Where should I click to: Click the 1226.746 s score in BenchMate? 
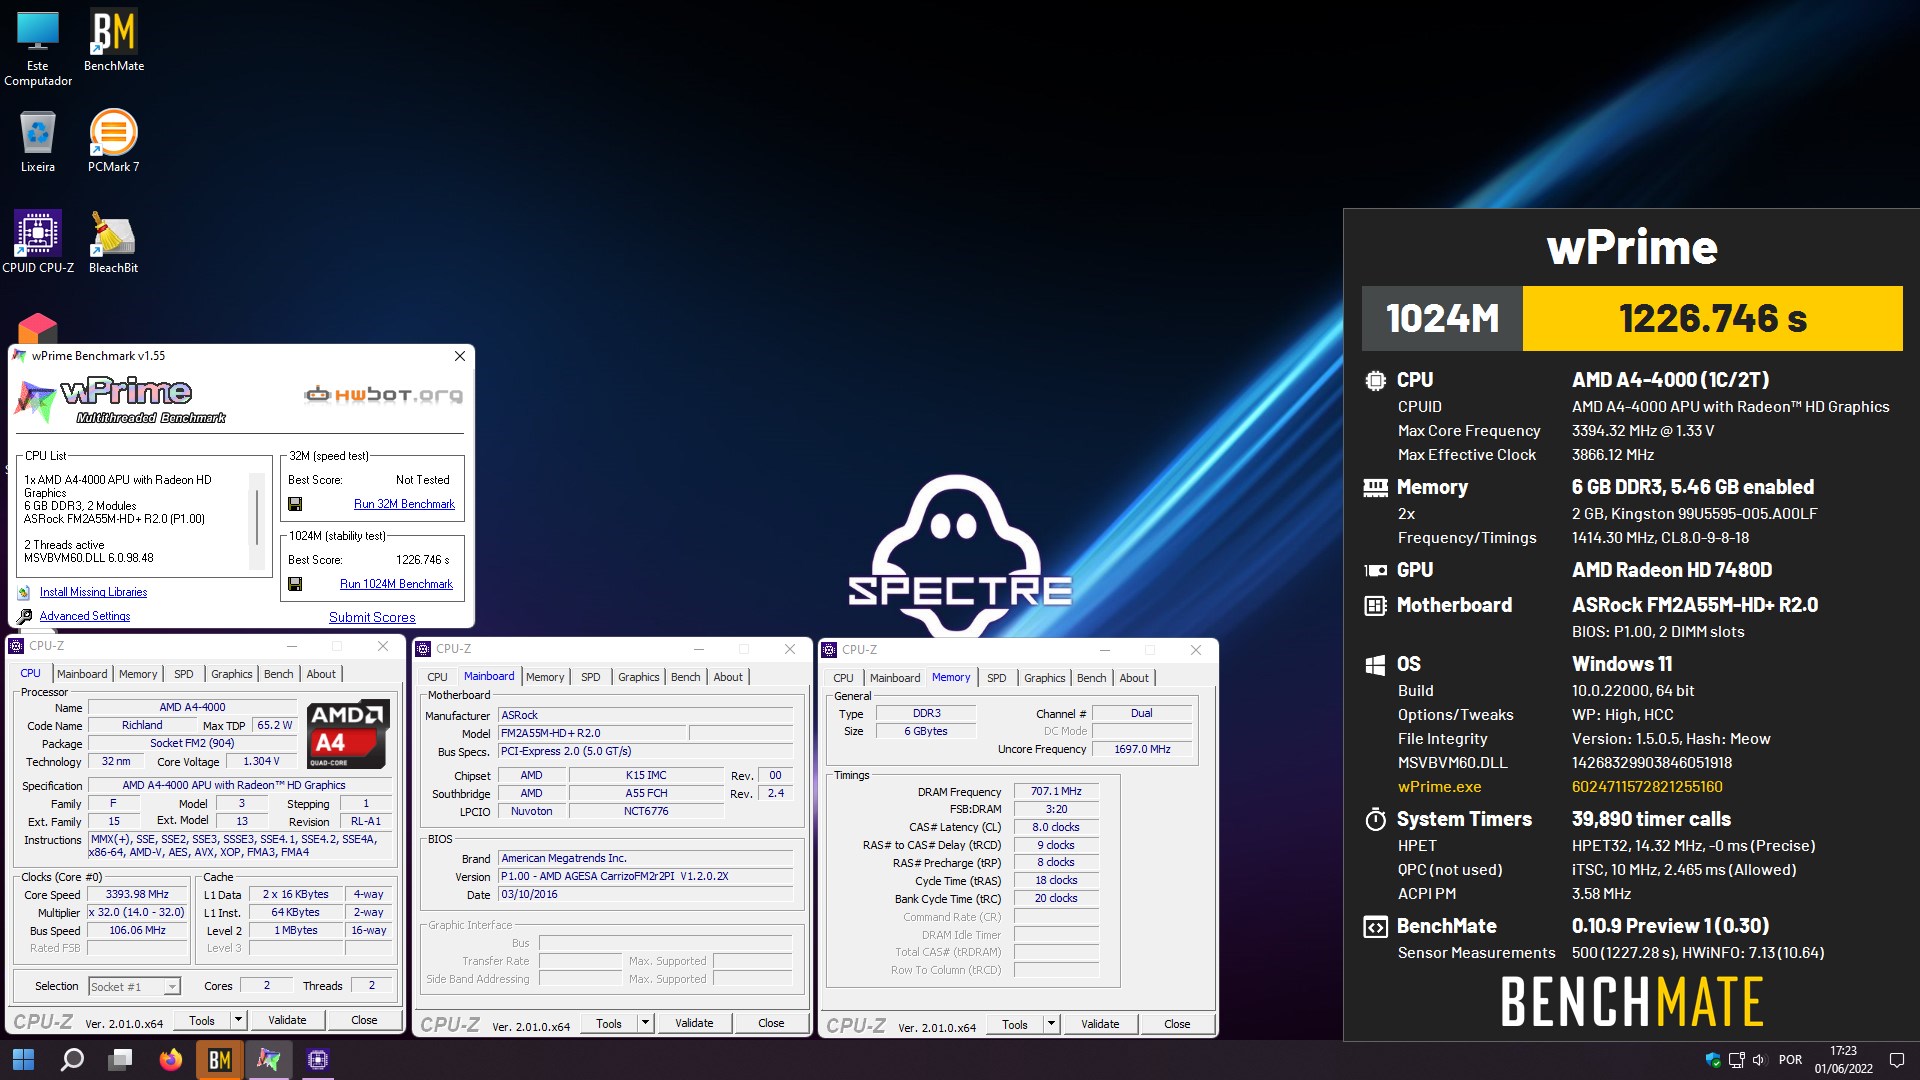[x=1712, y=318]
